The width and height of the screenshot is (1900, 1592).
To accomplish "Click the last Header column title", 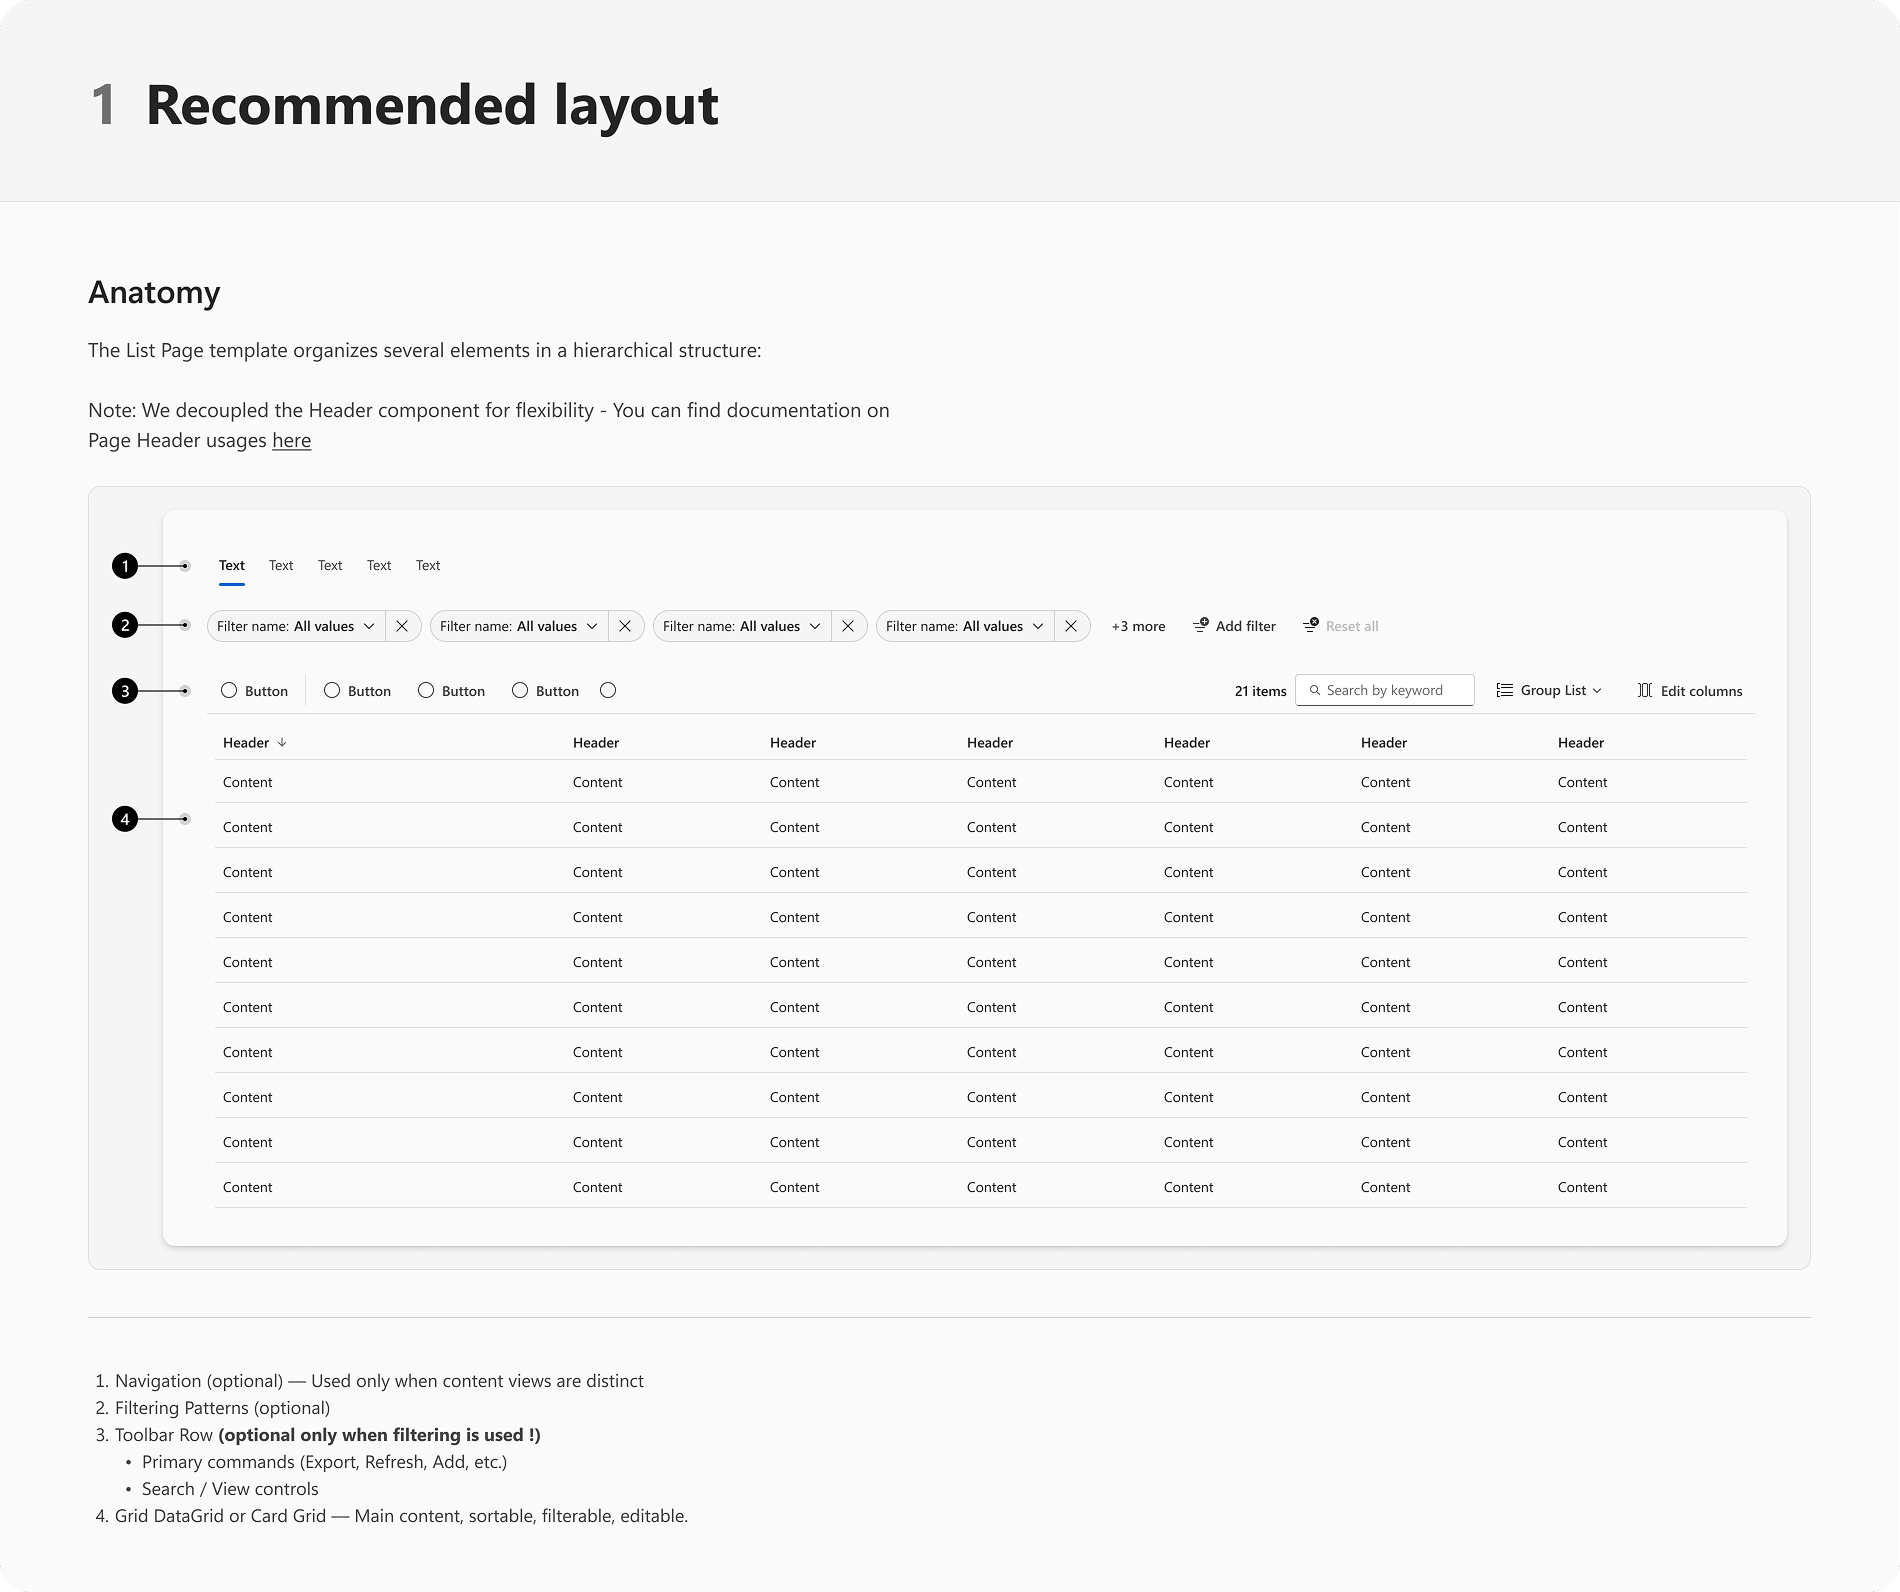I will pyautogui.click(x=1581, y=742).
